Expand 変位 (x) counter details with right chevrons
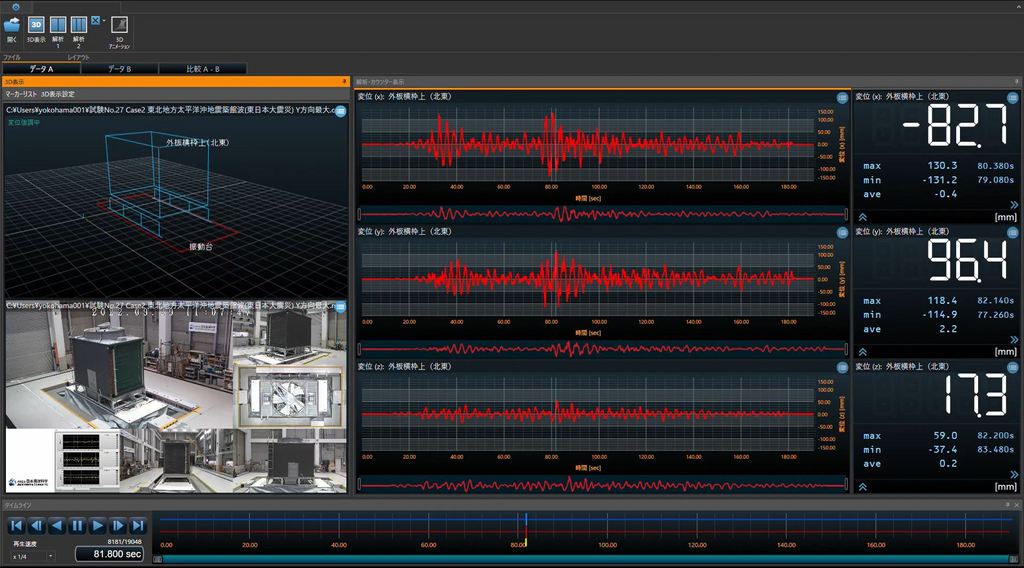Image resolution: width=1024 pixels, height=568 pixels. coord(1014,205)
